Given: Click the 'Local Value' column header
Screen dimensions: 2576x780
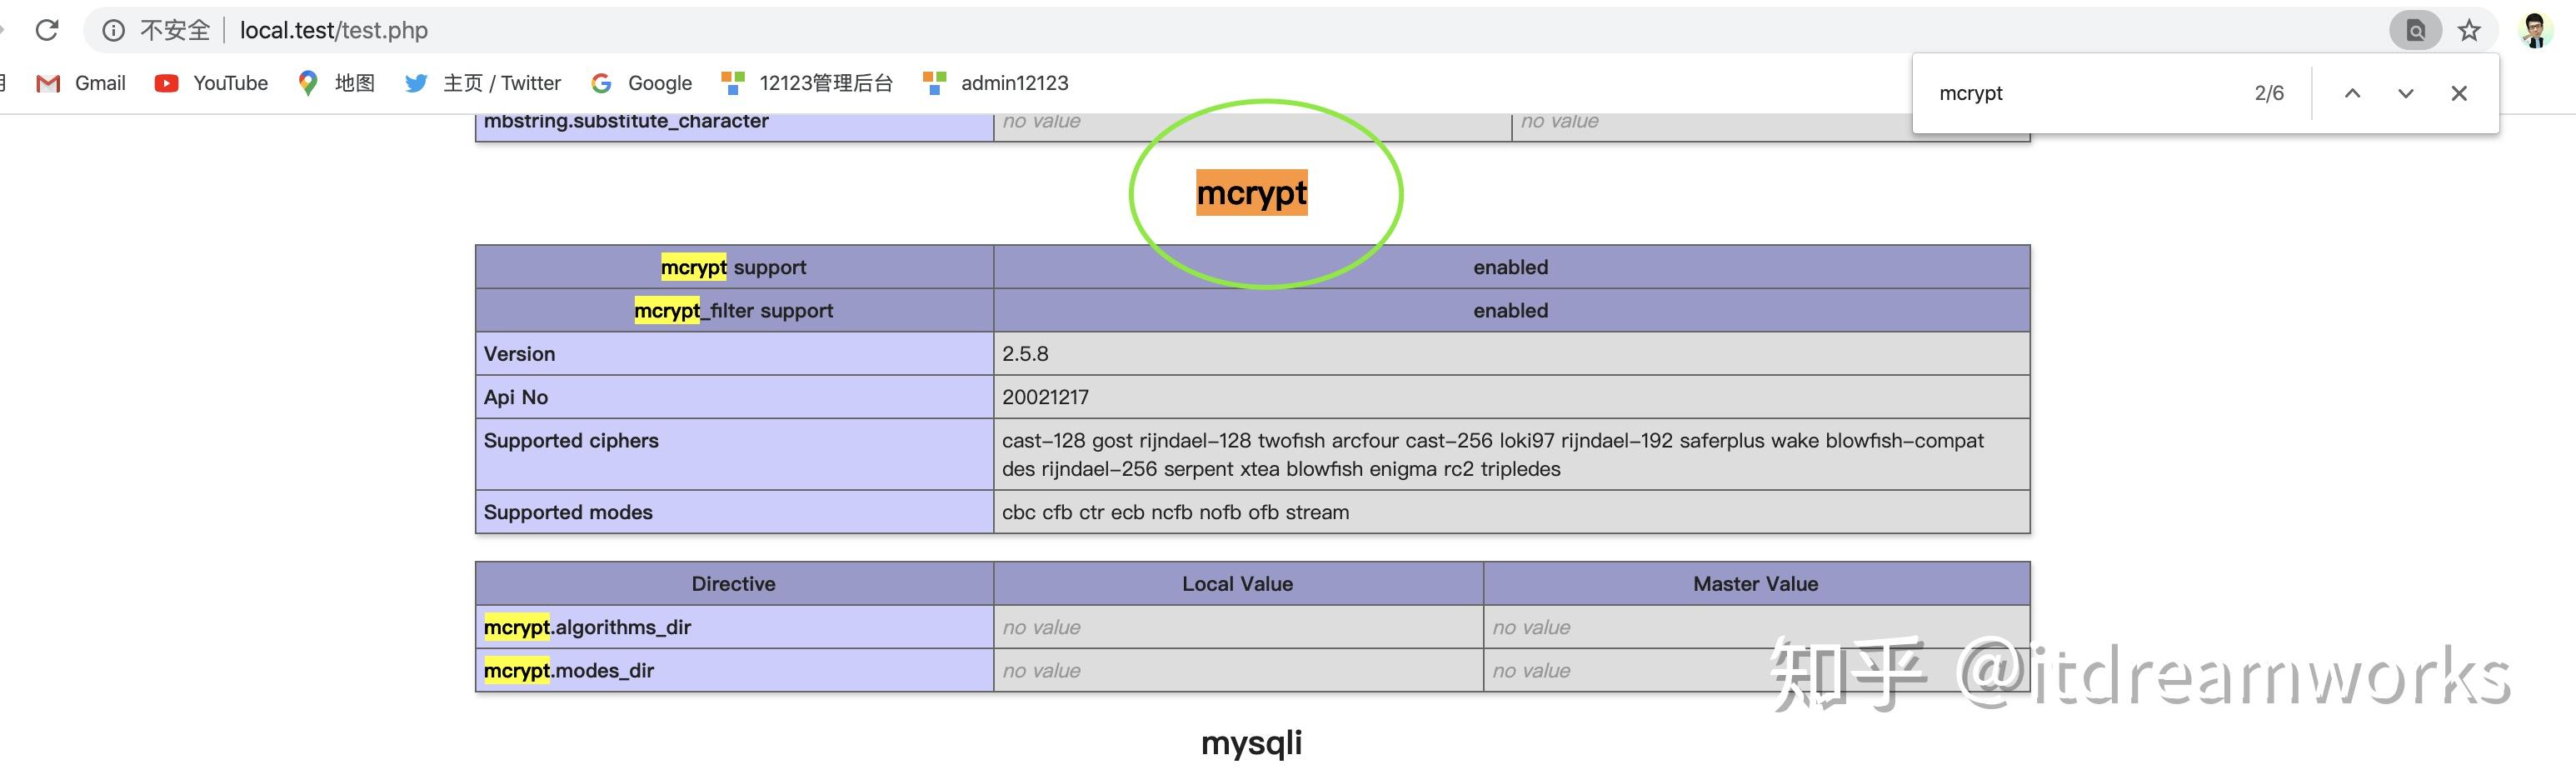Looking at the screenshot, I should pyautogui.click(x=1237, y=584).
